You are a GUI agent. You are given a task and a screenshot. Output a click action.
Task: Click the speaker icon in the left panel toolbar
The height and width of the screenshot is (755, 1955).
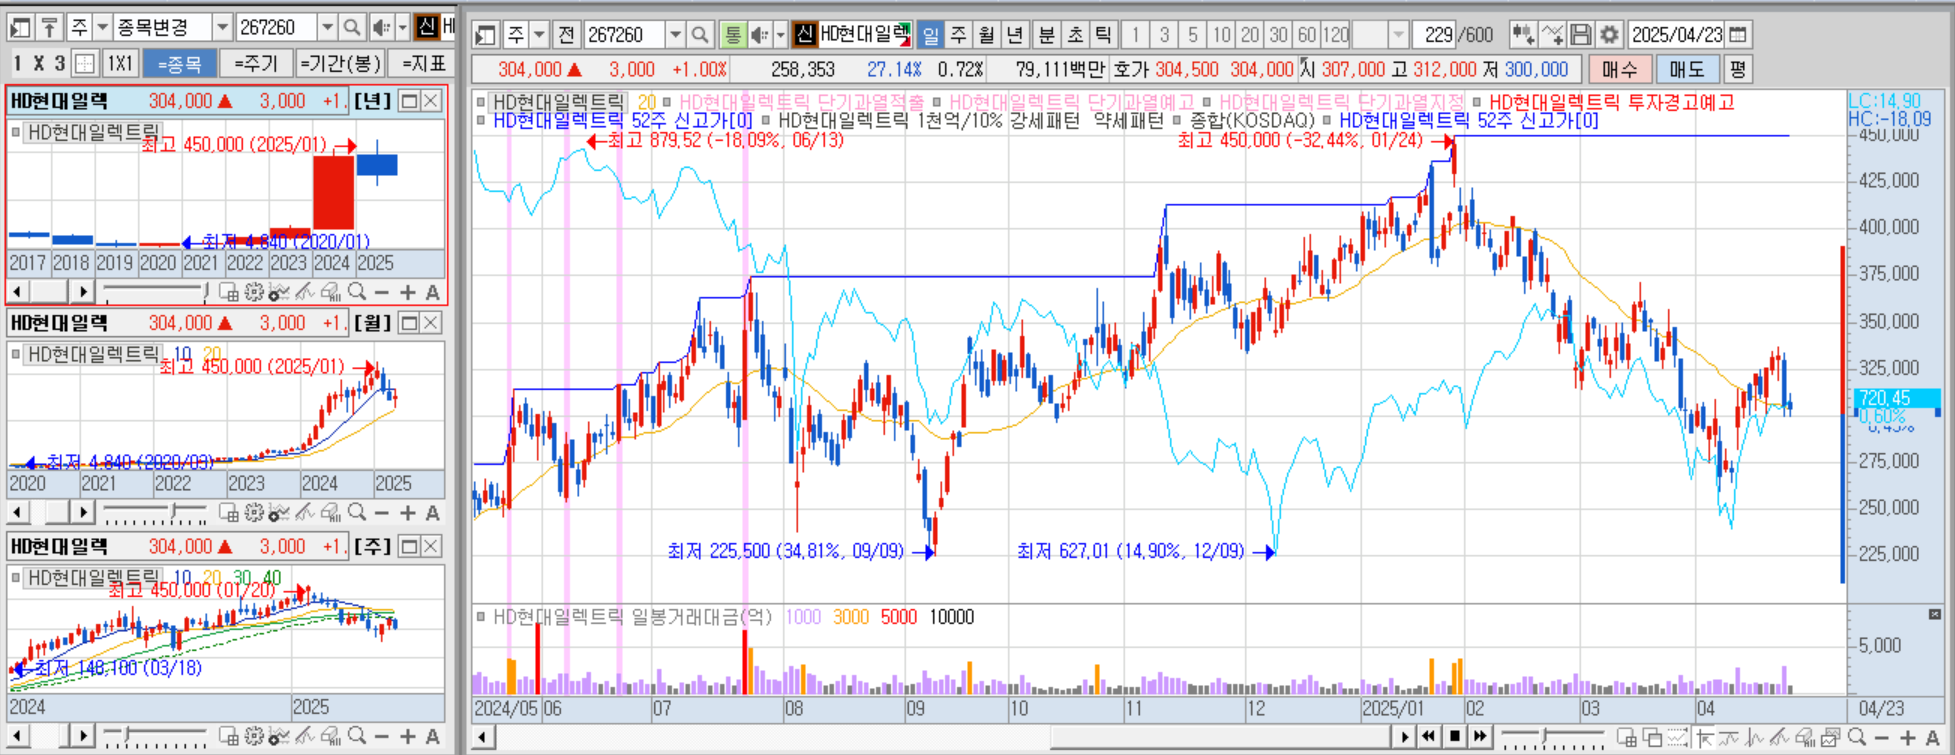tap(381, 27)
